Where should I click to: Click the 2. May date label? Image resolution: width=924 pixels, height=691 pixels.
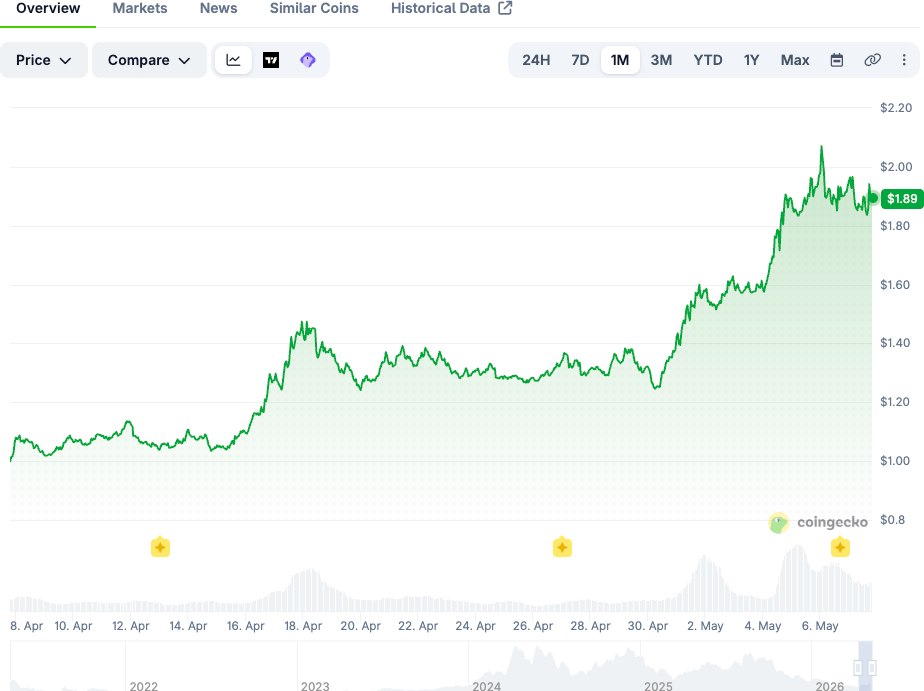705,626
